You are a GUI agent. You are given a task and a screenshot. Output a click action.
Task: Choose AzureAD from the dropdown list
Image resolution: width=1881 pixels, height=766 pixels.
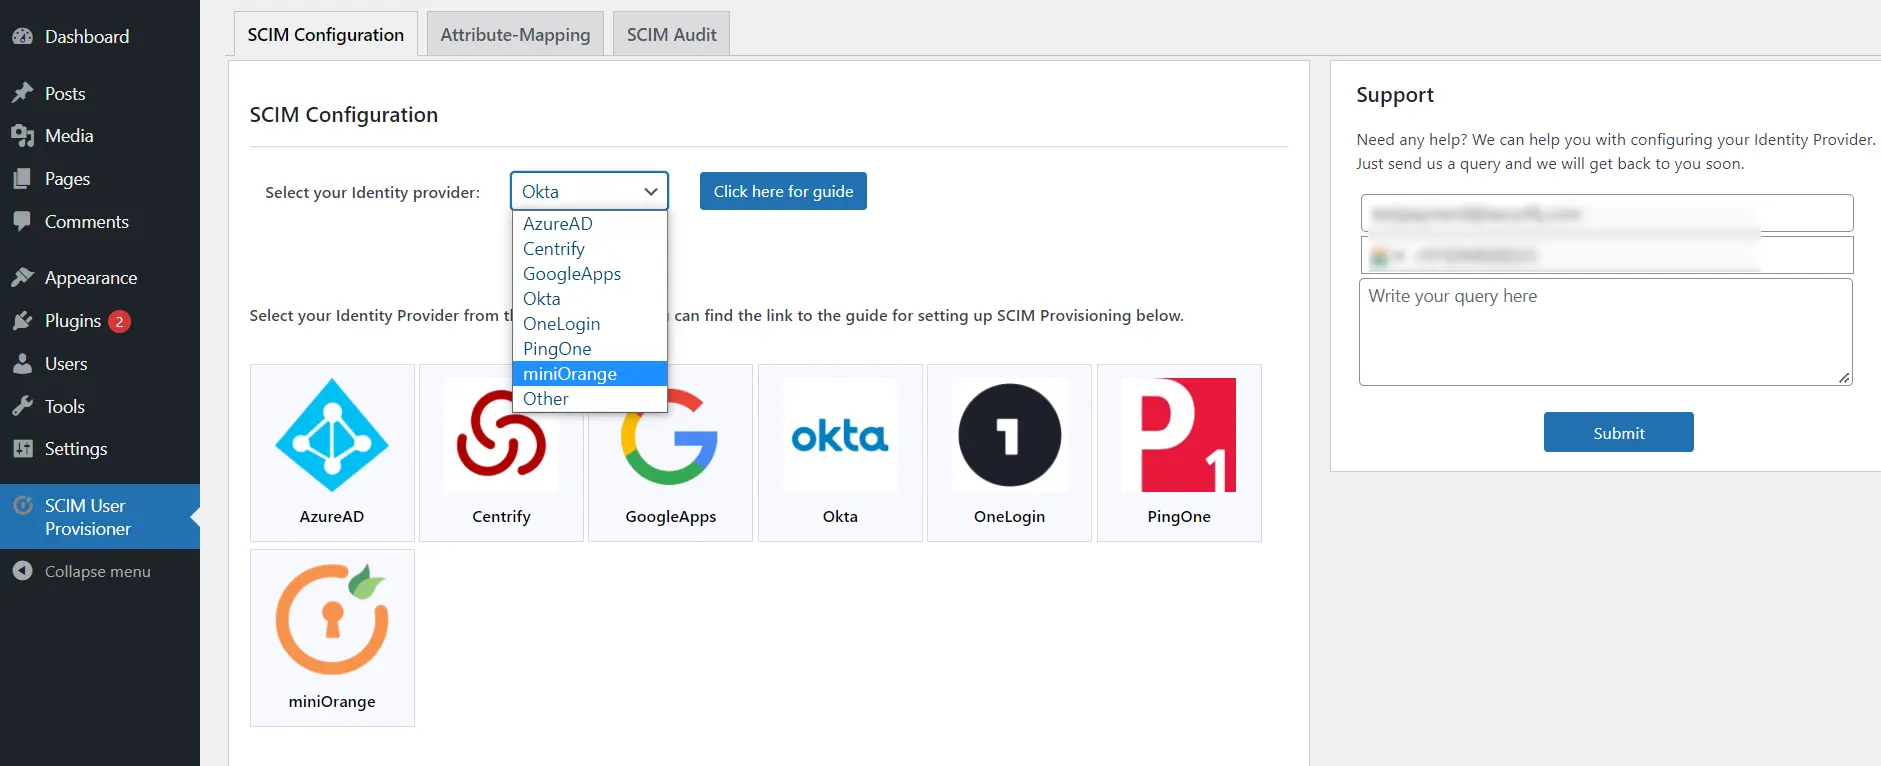pos(589,224)
